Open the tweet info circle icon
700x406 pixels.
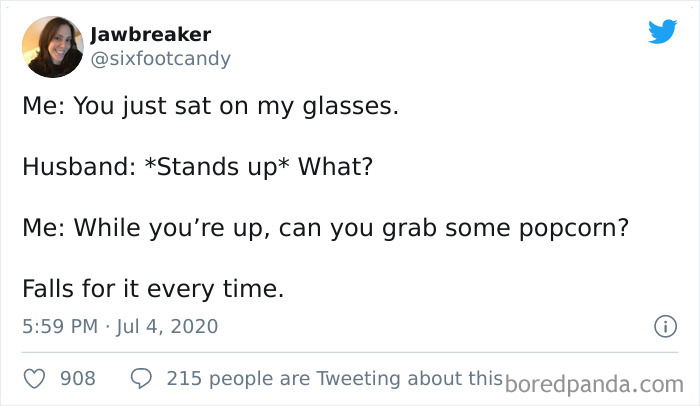[x=665, y=326]
